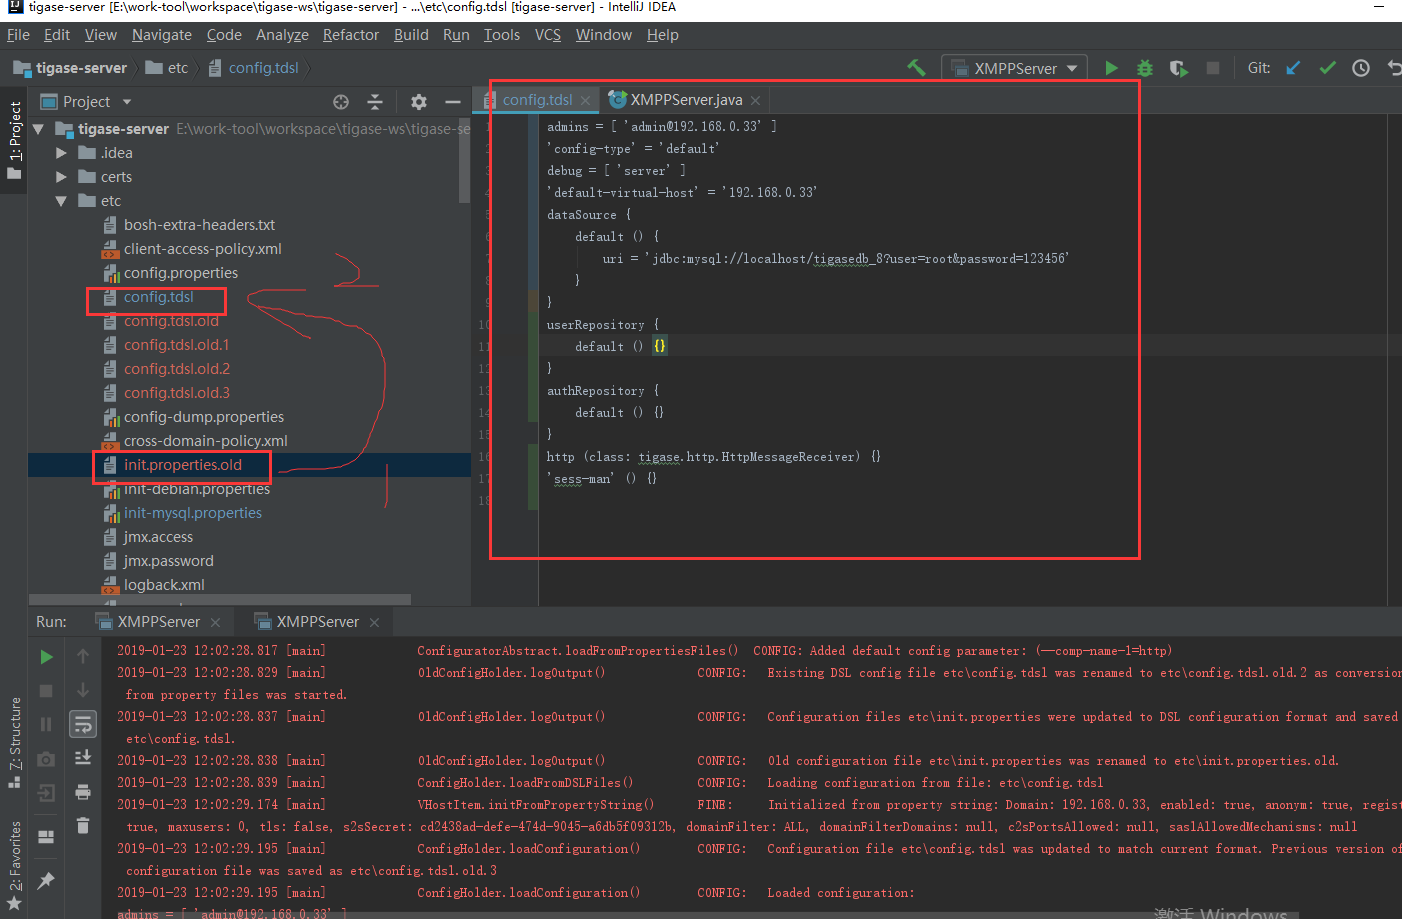Show Git history clock icon
The image size is (1402, 919).
(x=1361, y=68)
